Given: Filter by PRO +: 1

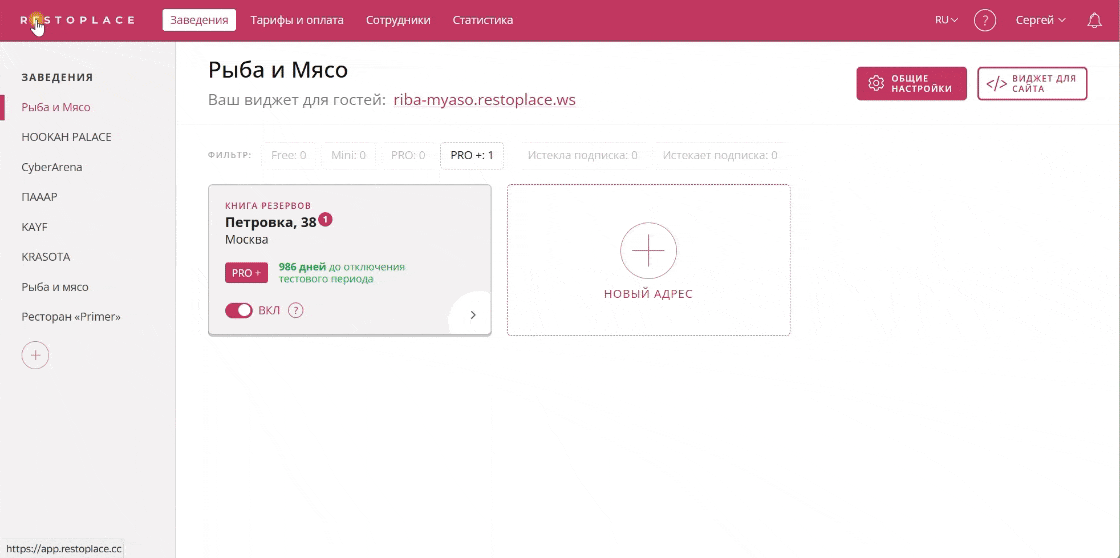Looking at the screenshot, I should tap(472, 155).
